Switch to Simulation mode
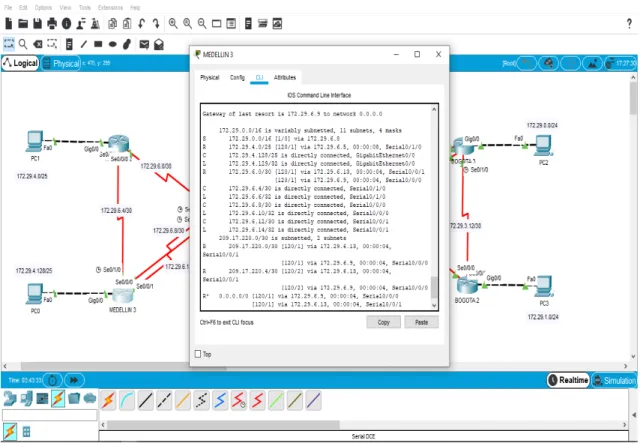Viewport: 640px width, 443px height. [x=614, y=381]
